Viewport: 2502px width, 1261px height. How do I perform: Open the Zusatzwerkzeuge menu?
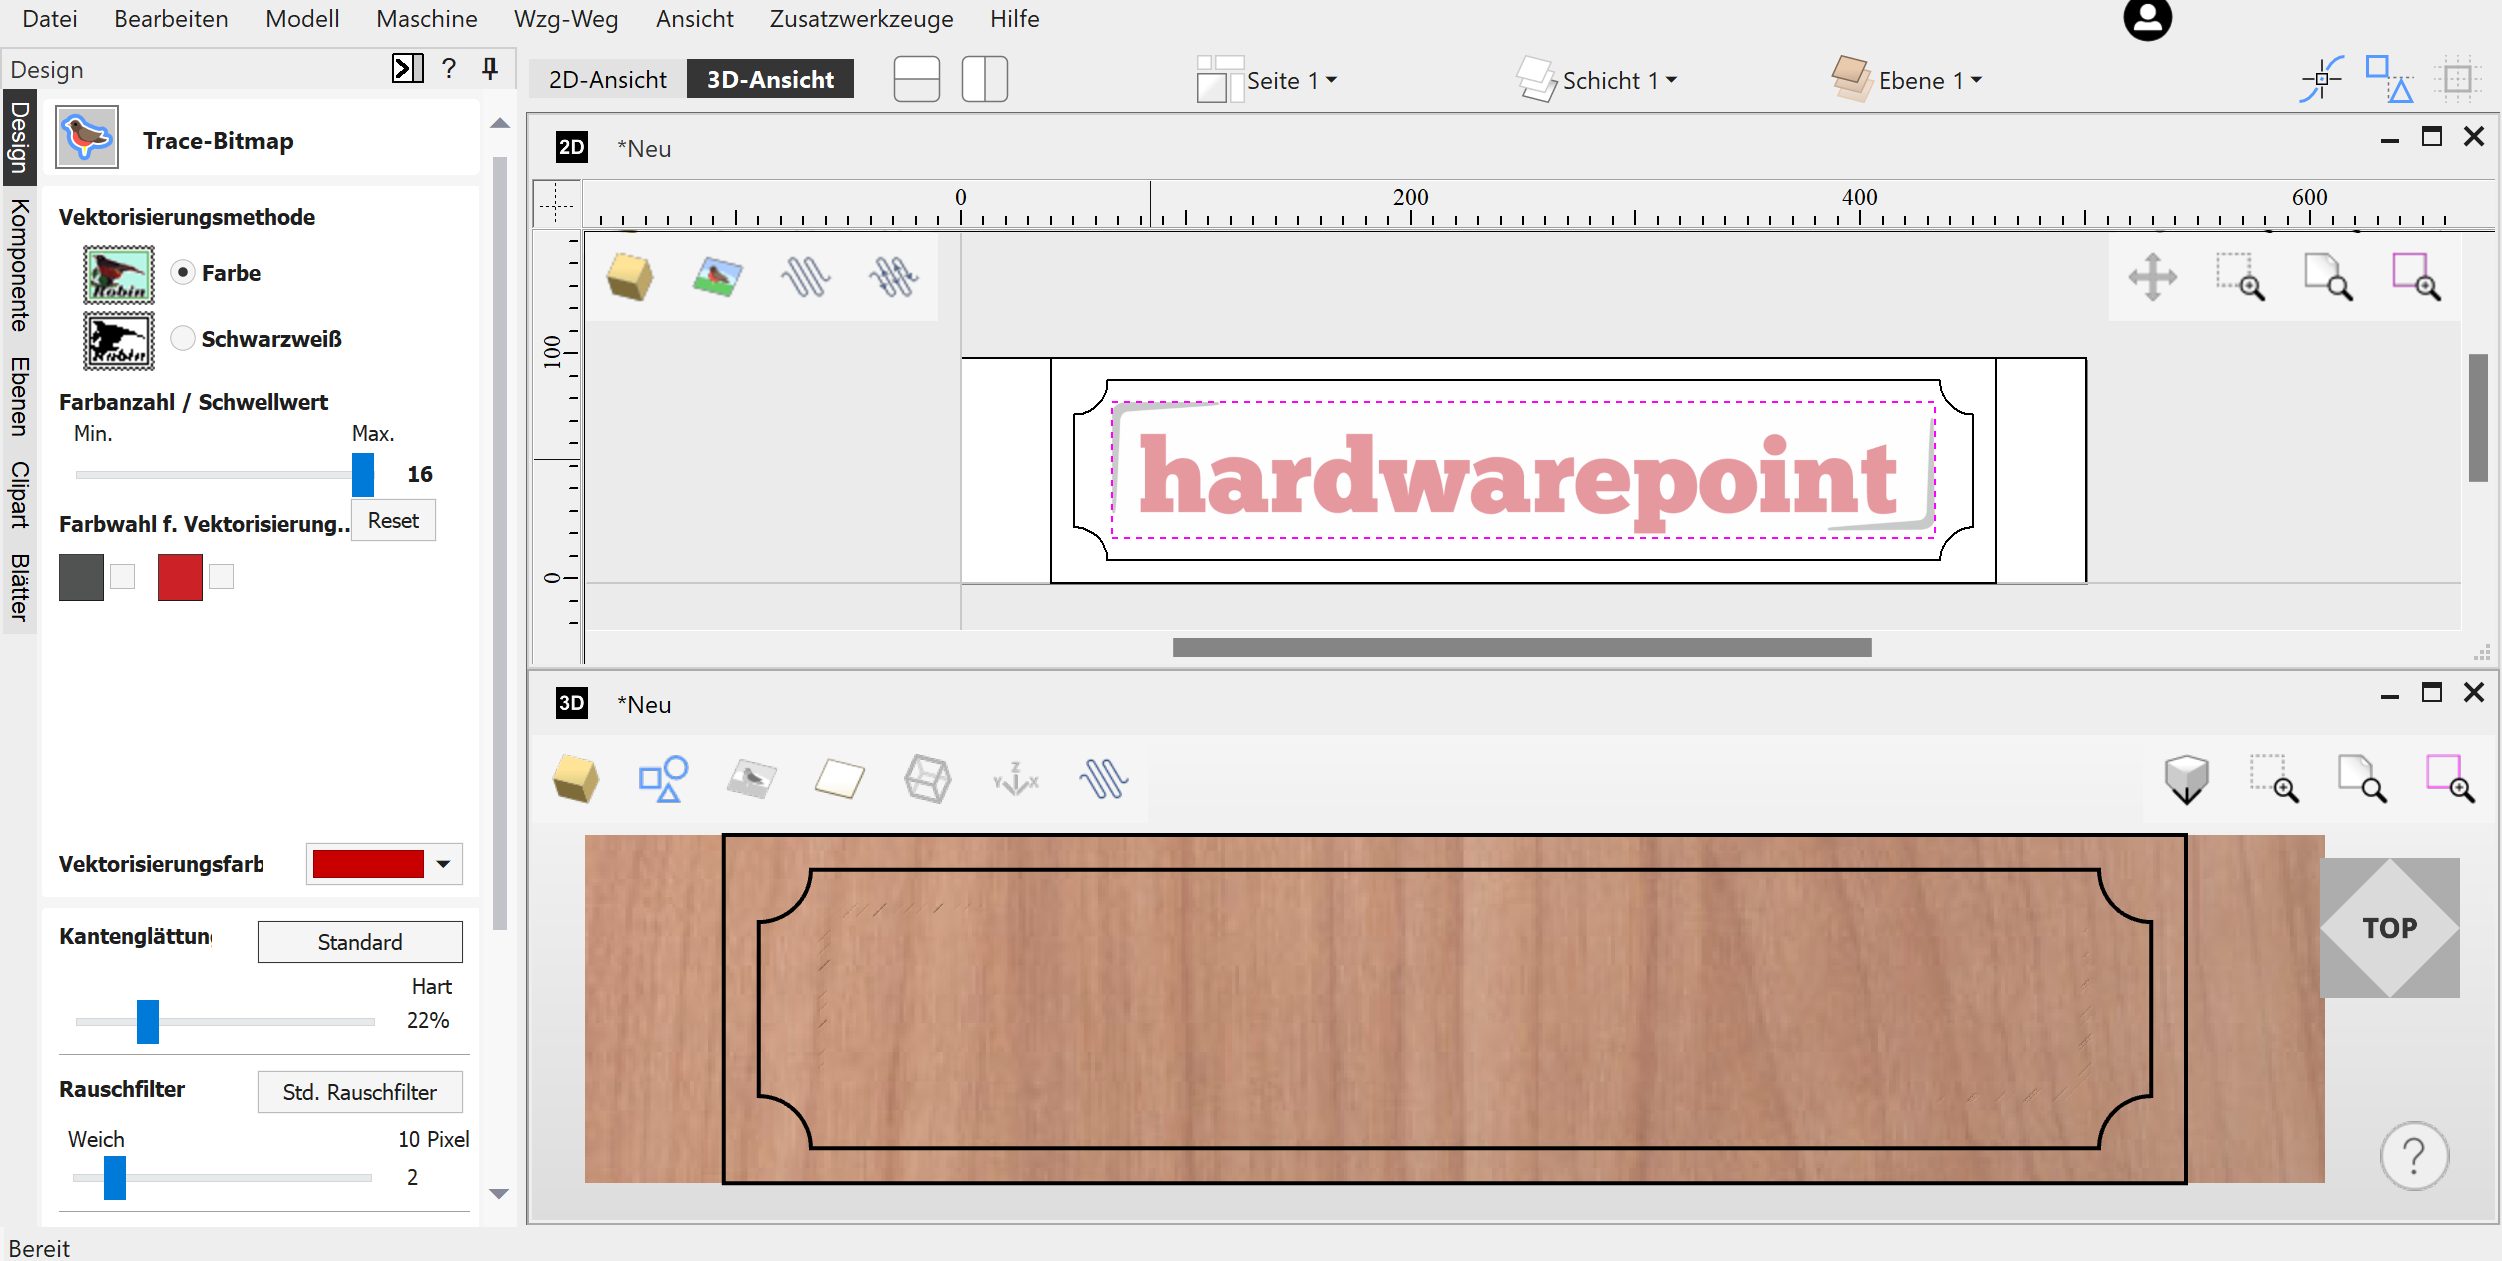pyautogui.click(x=861, y=19)
